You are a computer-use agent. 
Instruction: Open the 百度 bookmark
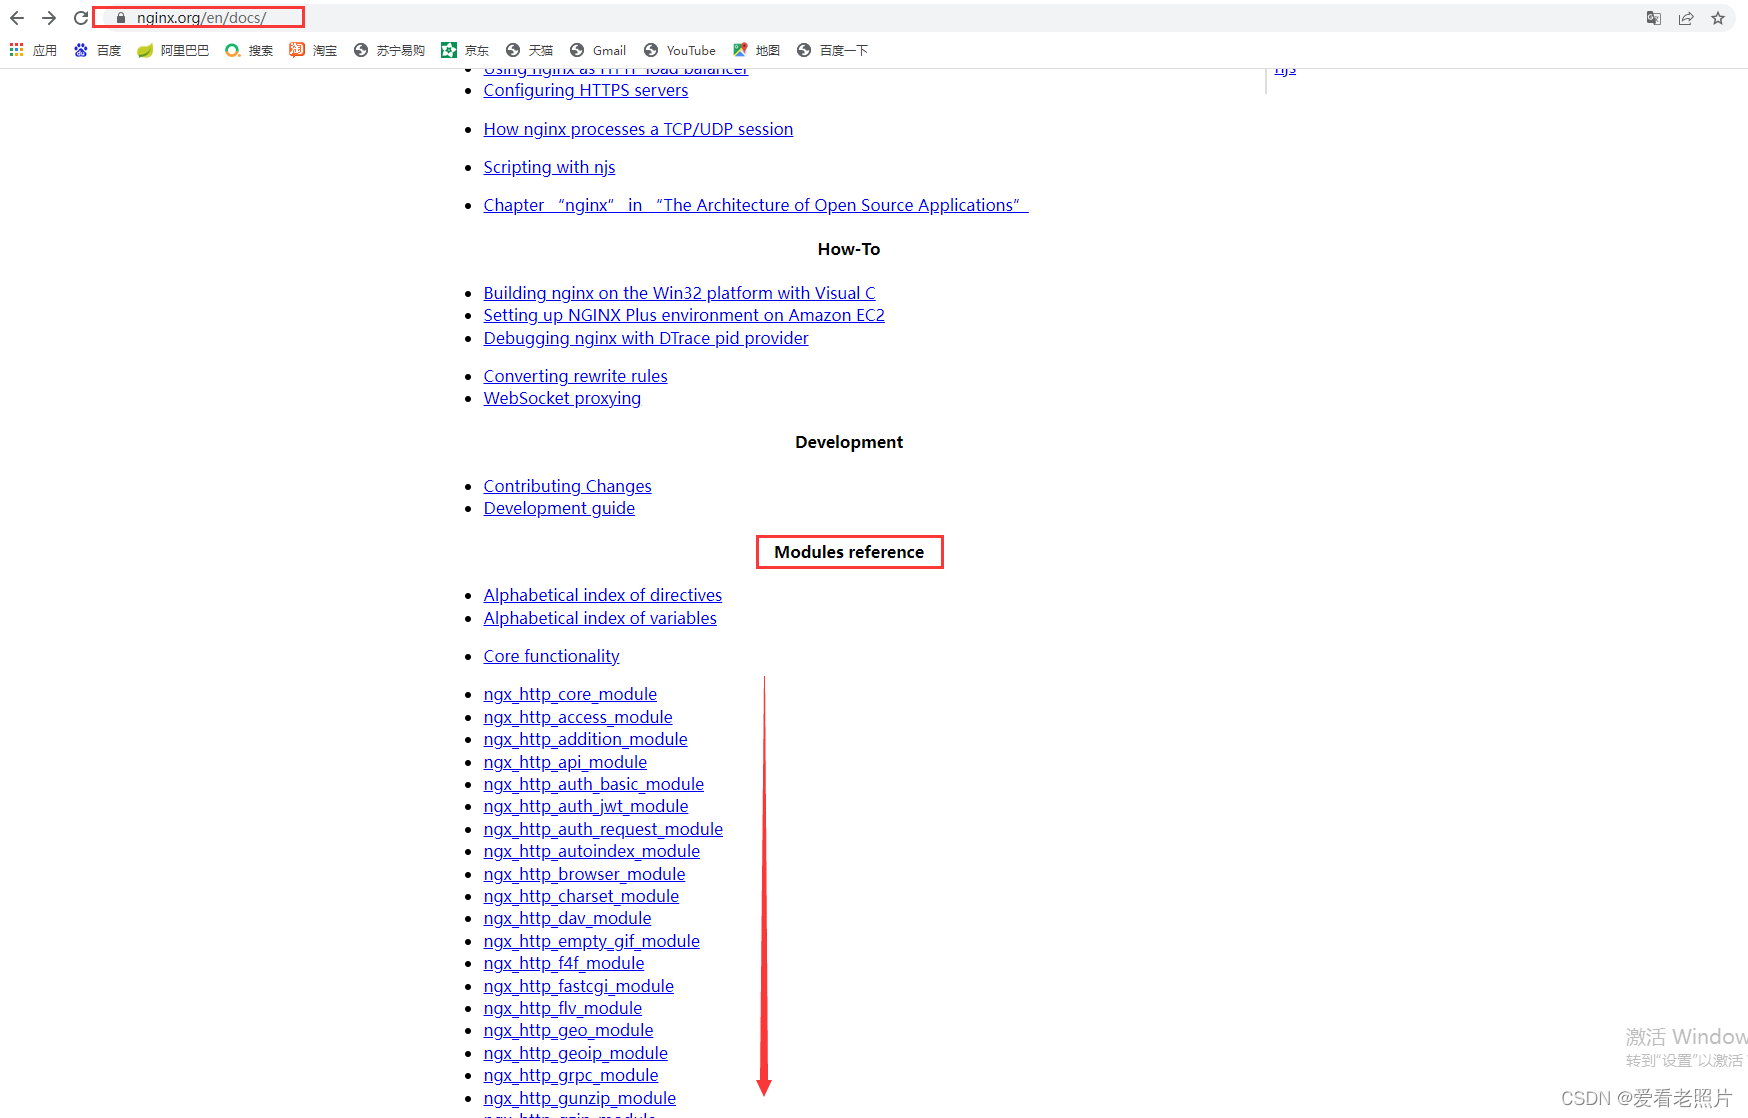tap(97, 50)
